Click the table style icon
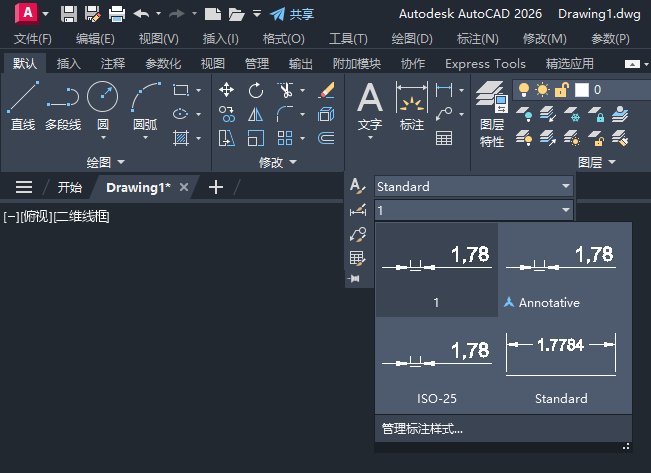The image size is (651, 473). click(x=357, y=258)
